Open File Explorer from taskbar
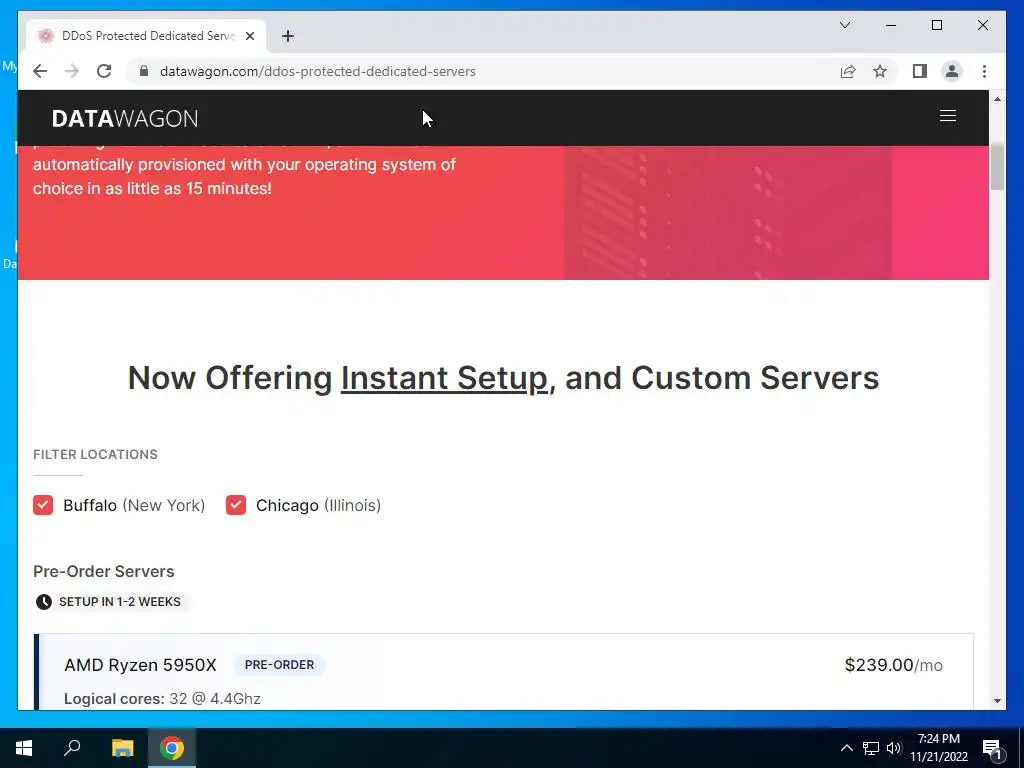The width and height of the screenshot is (1024, 768). [x=122, y=748]
